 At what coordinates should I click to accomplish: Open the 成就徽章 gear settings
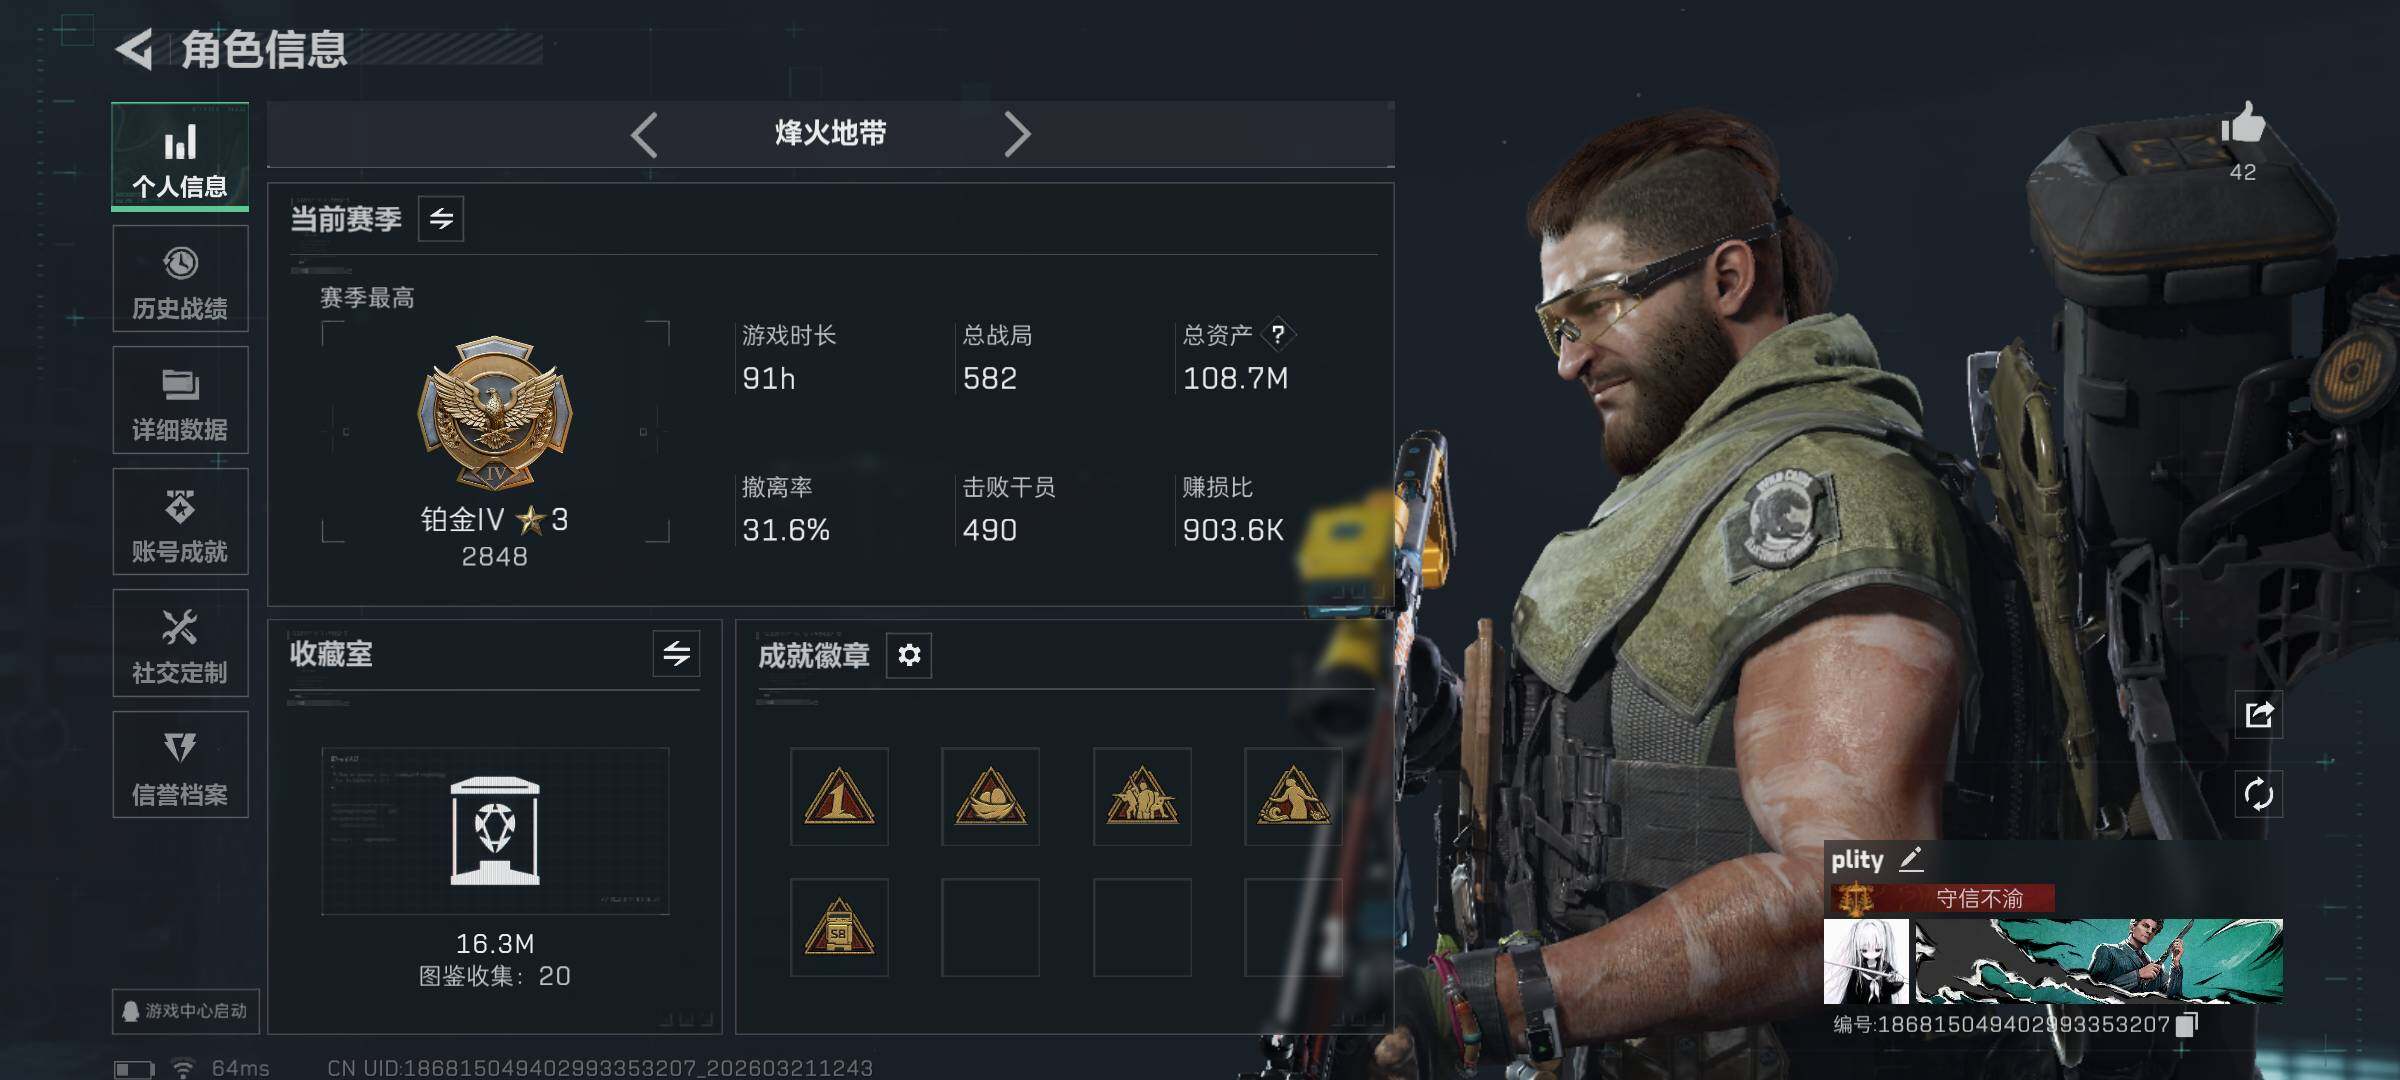pos(909,655)
